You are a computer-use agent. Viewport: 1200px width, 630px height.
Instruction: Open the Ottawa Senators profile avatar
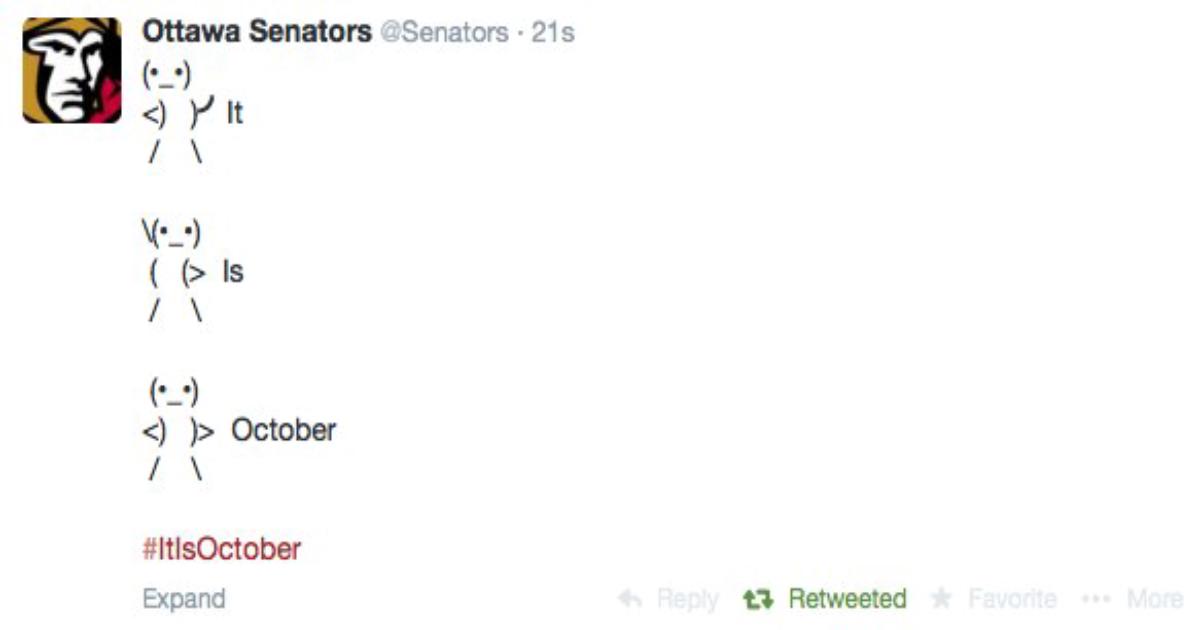point(72,71)
